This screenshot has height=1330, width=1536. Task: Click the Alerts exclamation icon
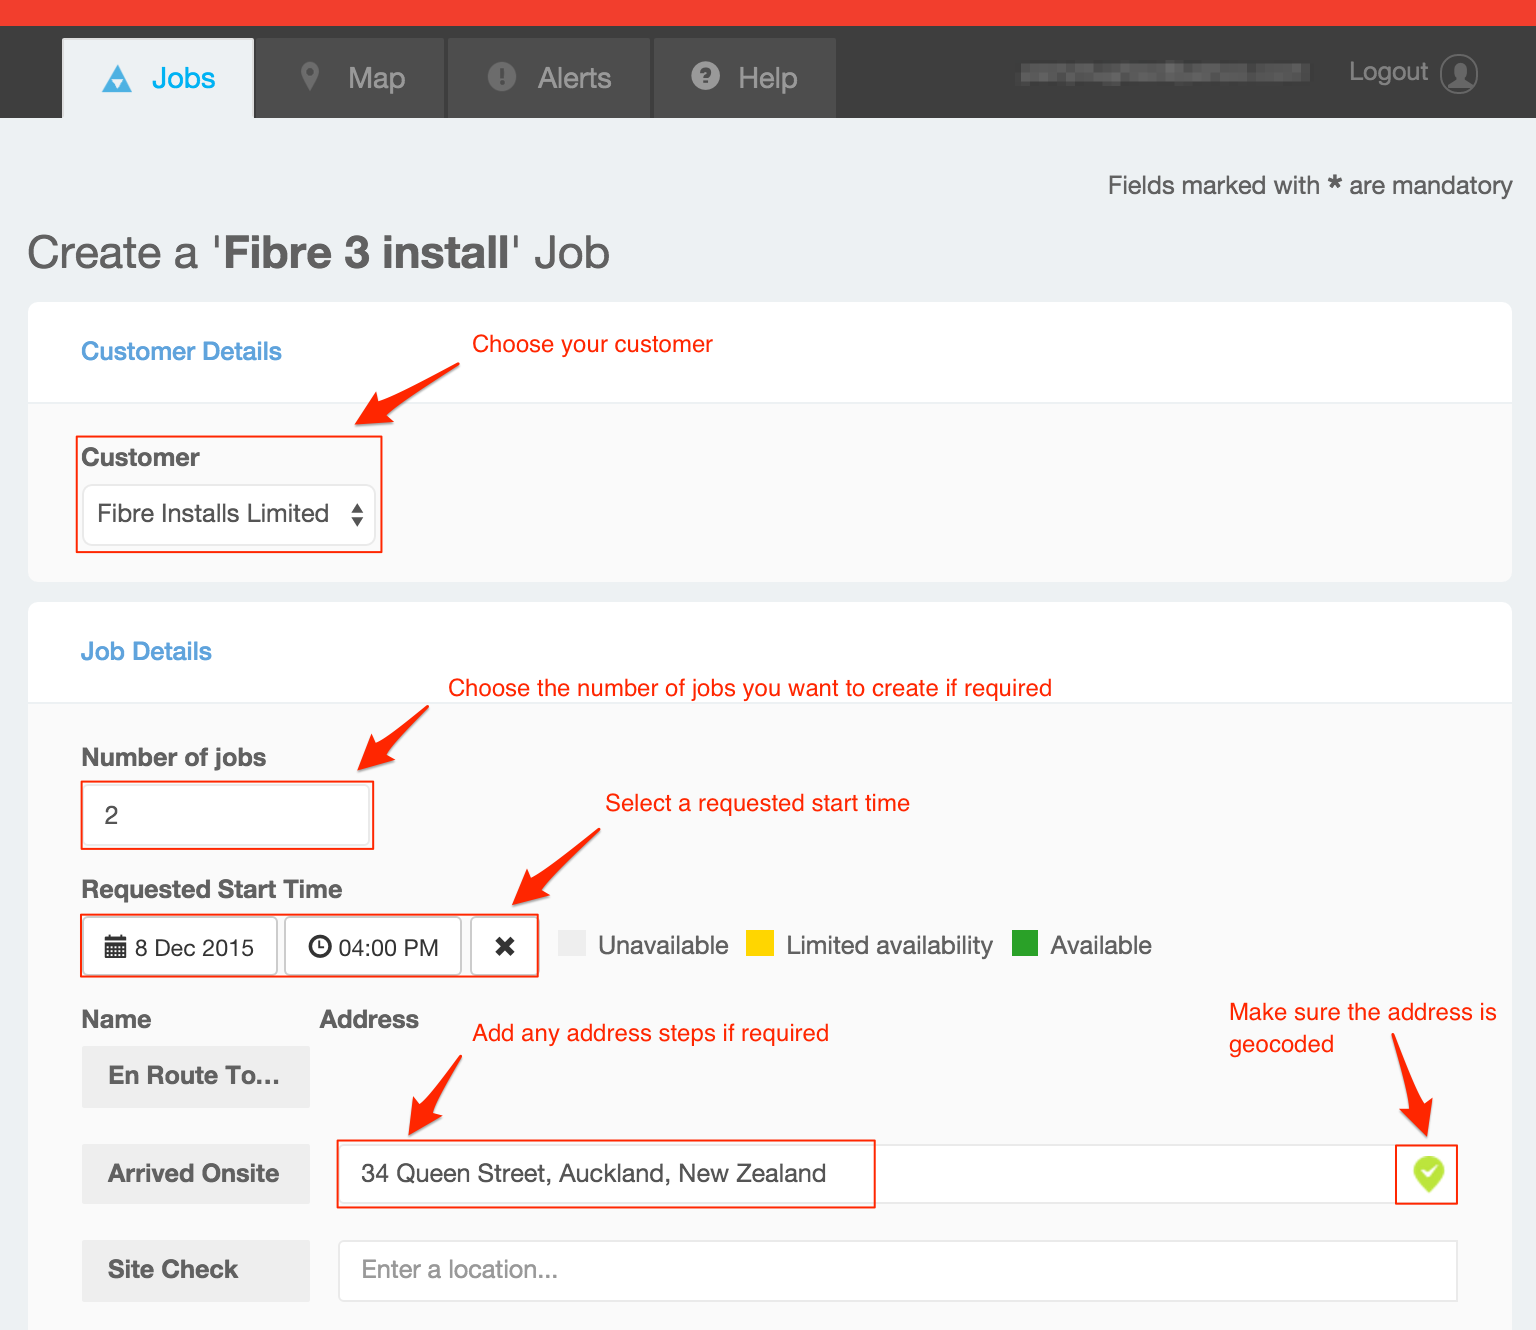click(501, 76)
